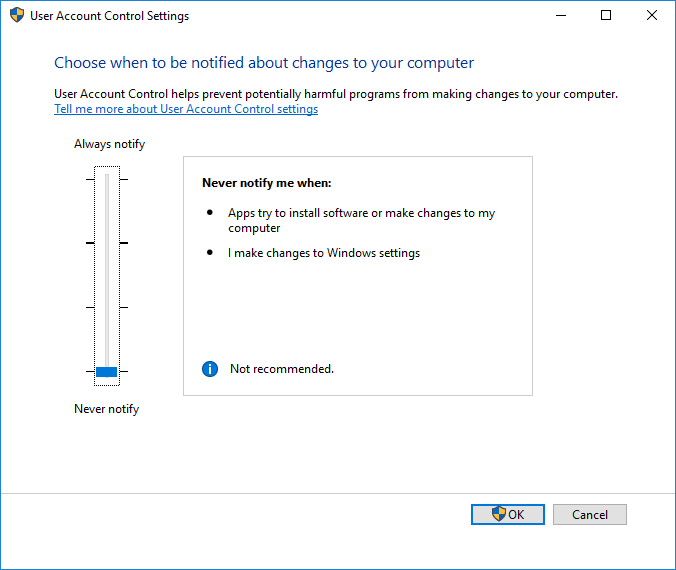
Task: Click slider track at second notification level
Action: pyautogui.click(x=107, y=243)
